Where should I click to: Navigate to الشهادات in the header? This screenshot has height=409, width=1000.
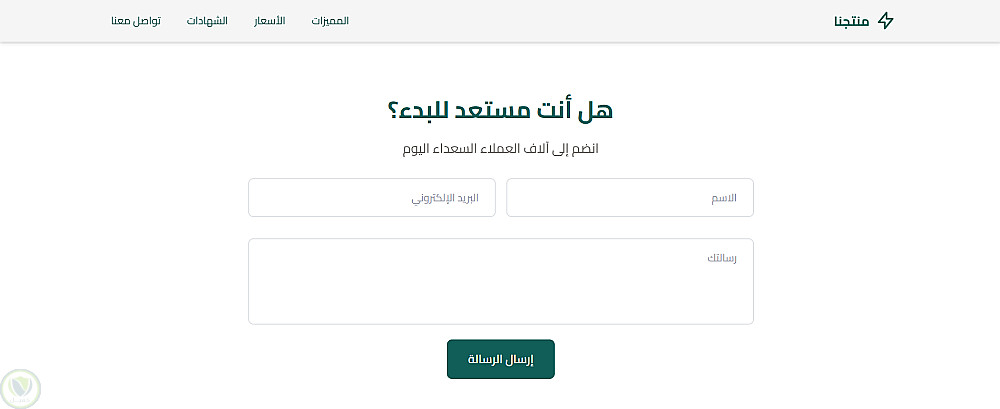coord(207,21)
